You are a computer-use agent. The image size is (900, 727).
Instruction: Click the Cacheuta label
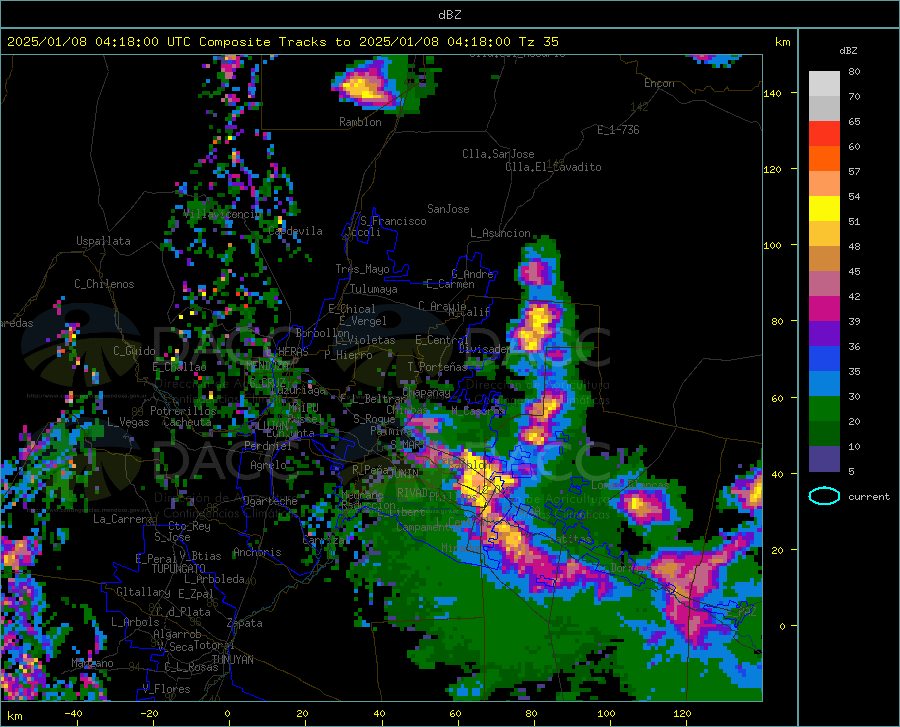point(187,422)
